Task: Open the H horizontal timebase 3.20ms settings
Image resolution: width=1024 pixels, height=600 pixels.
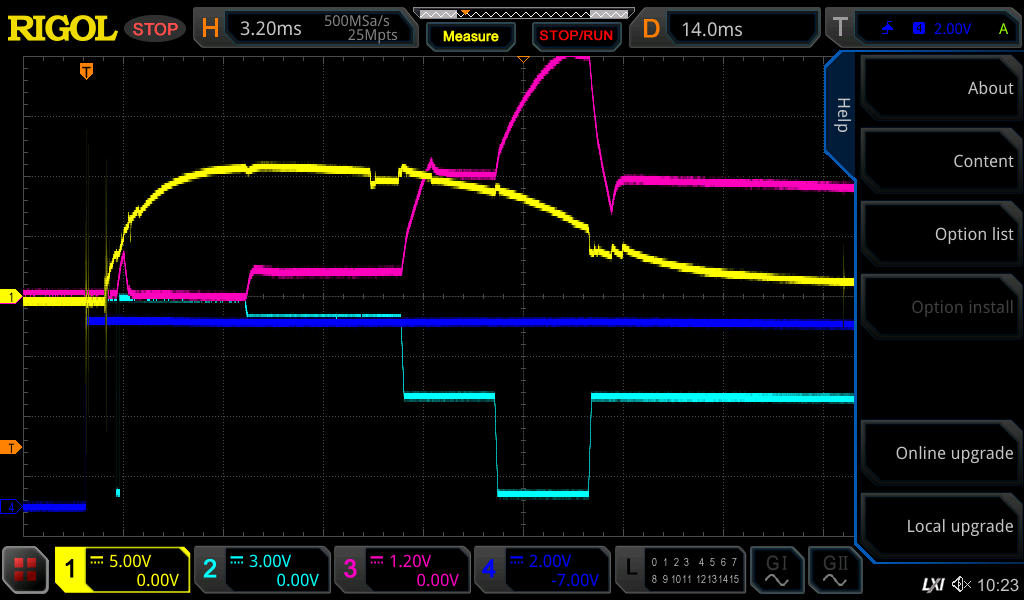Action: click(x=306, y=29)
